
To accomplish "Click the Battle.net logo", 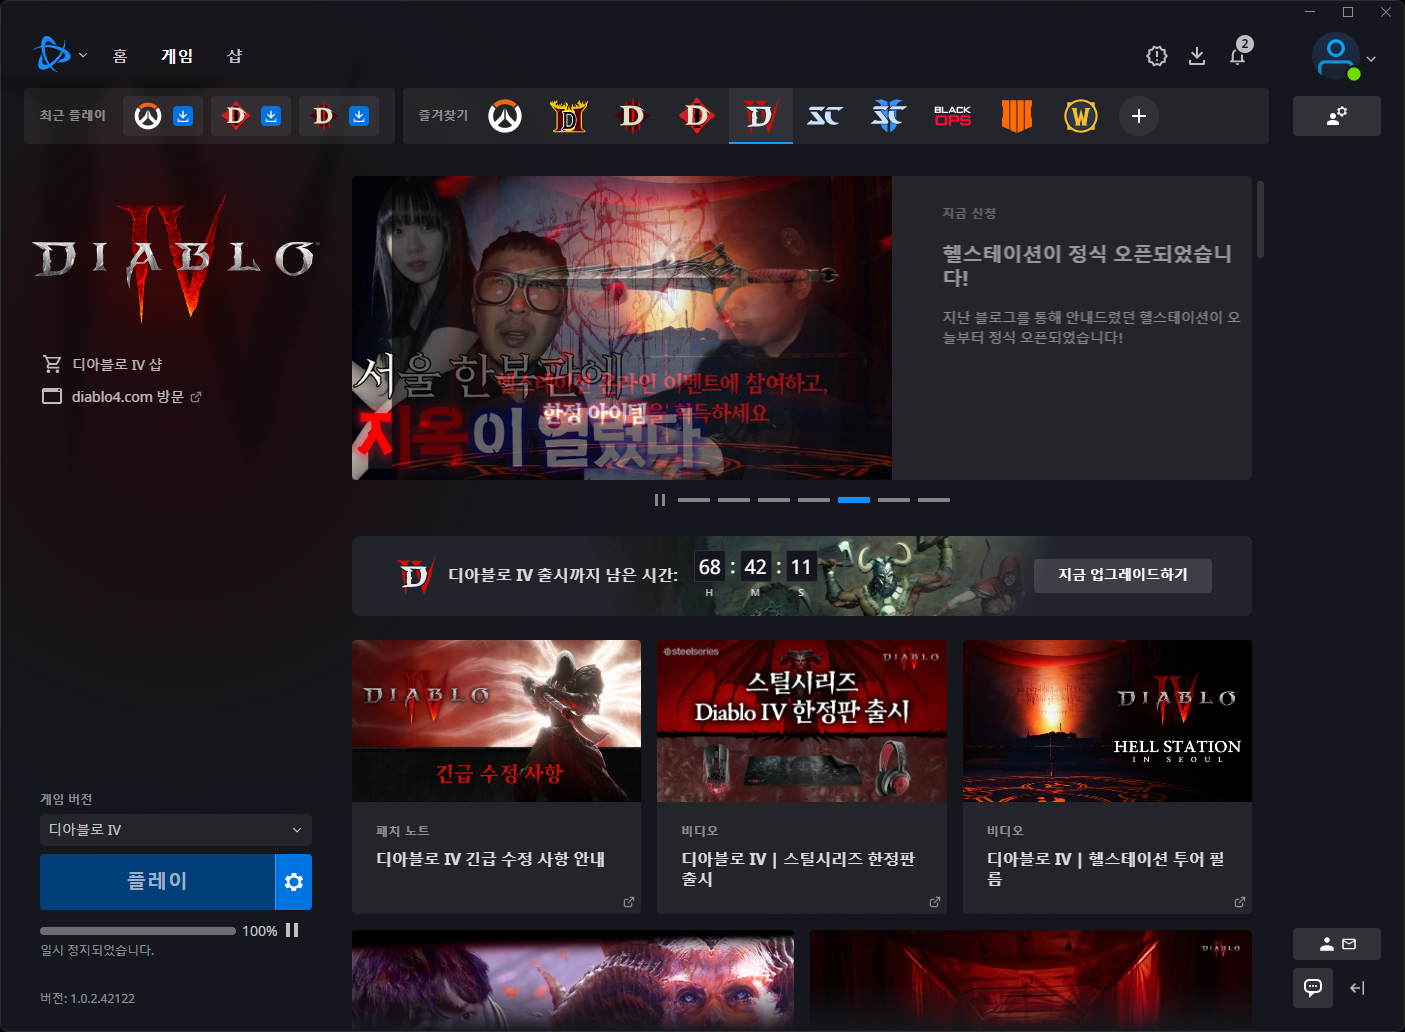I will (51, 54).
